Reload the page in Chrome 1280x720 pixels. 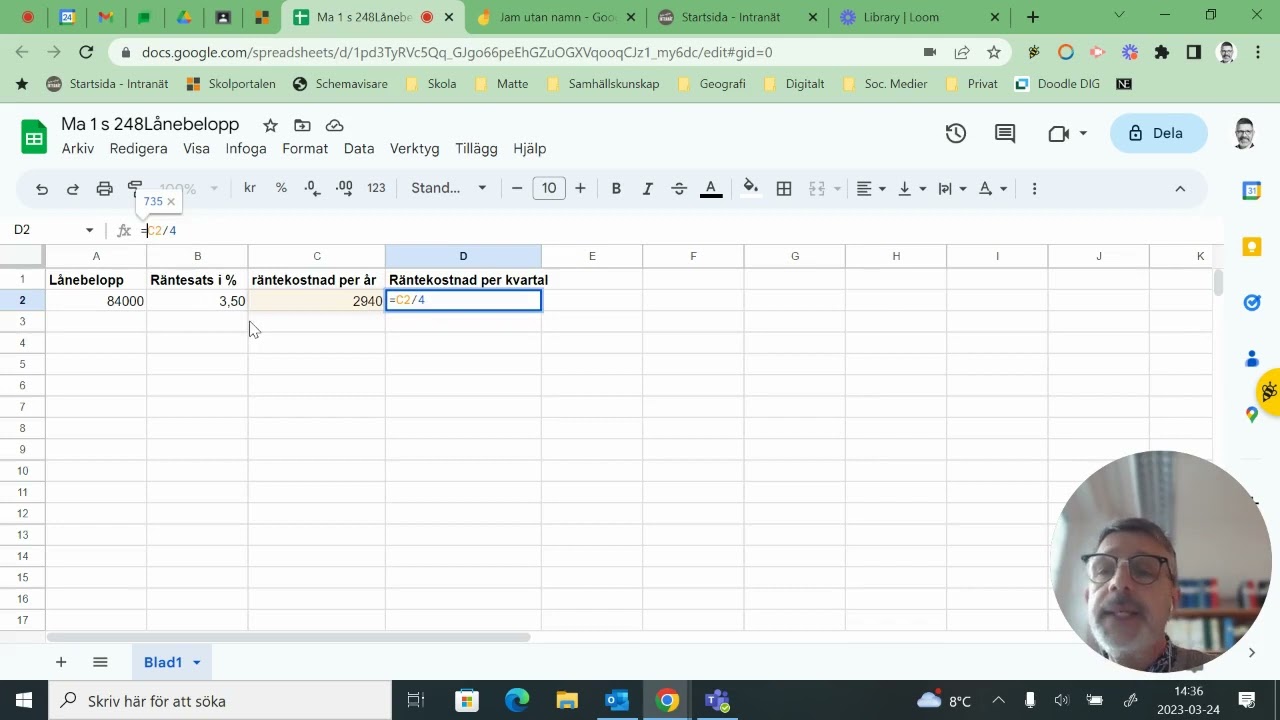coord(86,52)
